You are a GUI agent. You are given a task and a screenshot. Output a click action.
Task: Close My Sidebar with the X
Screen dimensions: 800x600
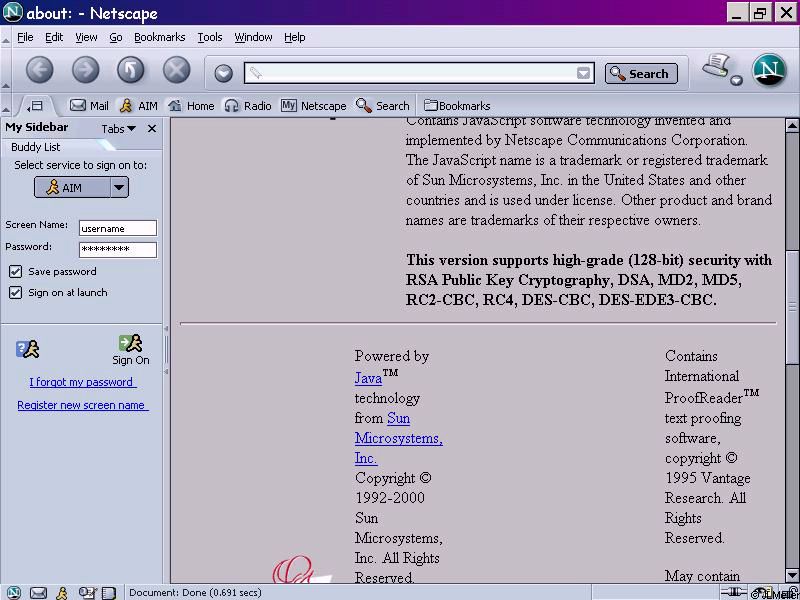(152, 129)
